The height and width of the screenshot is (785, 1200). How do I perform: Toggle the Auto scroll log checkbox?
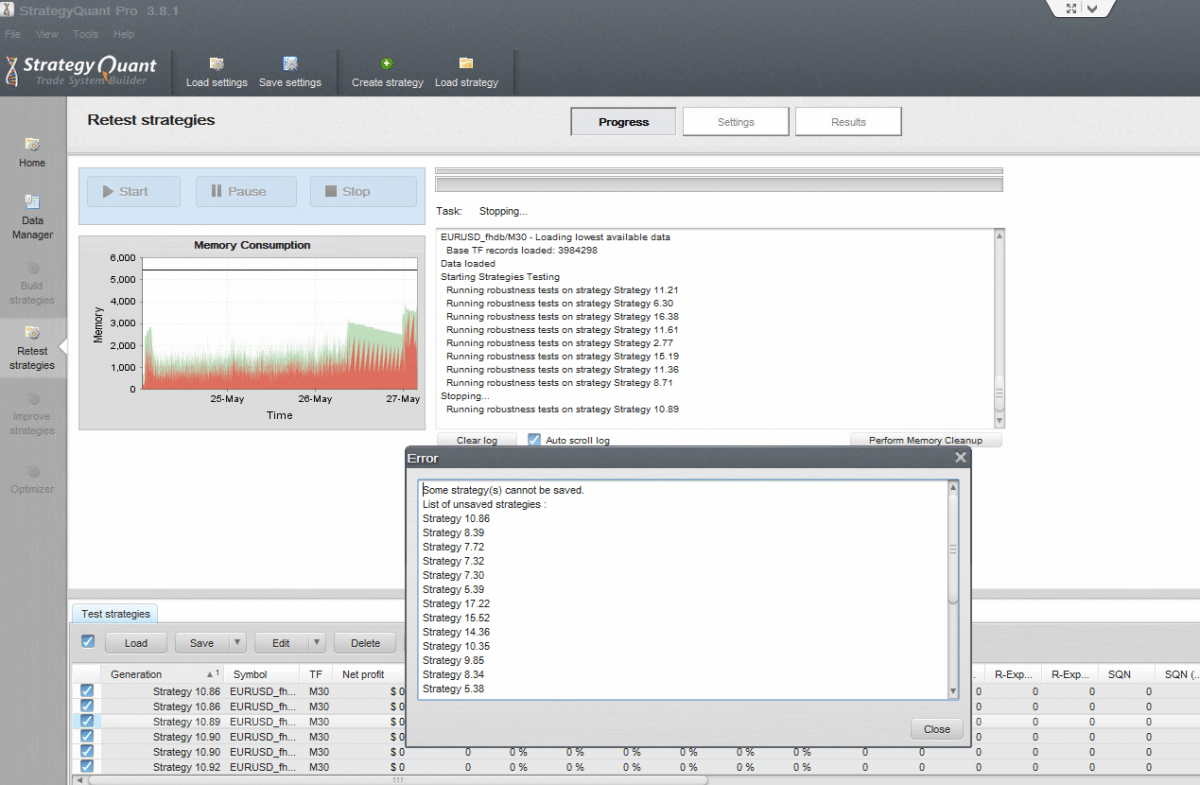click(x=534, y=440)
